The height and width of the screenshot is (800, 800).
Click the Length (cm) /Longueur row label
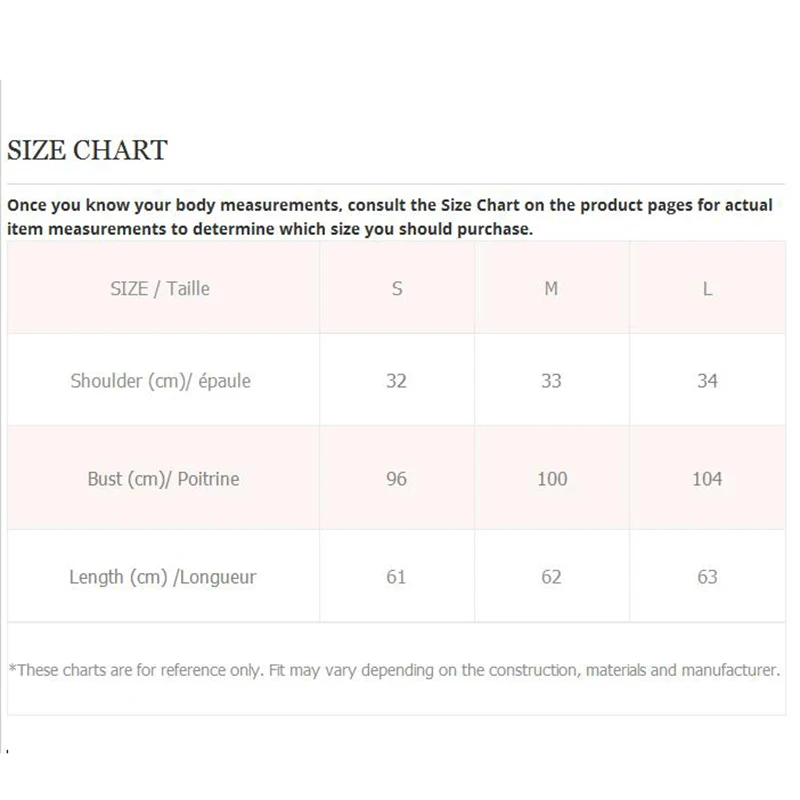pyautogui.click(x=162, y=577)
